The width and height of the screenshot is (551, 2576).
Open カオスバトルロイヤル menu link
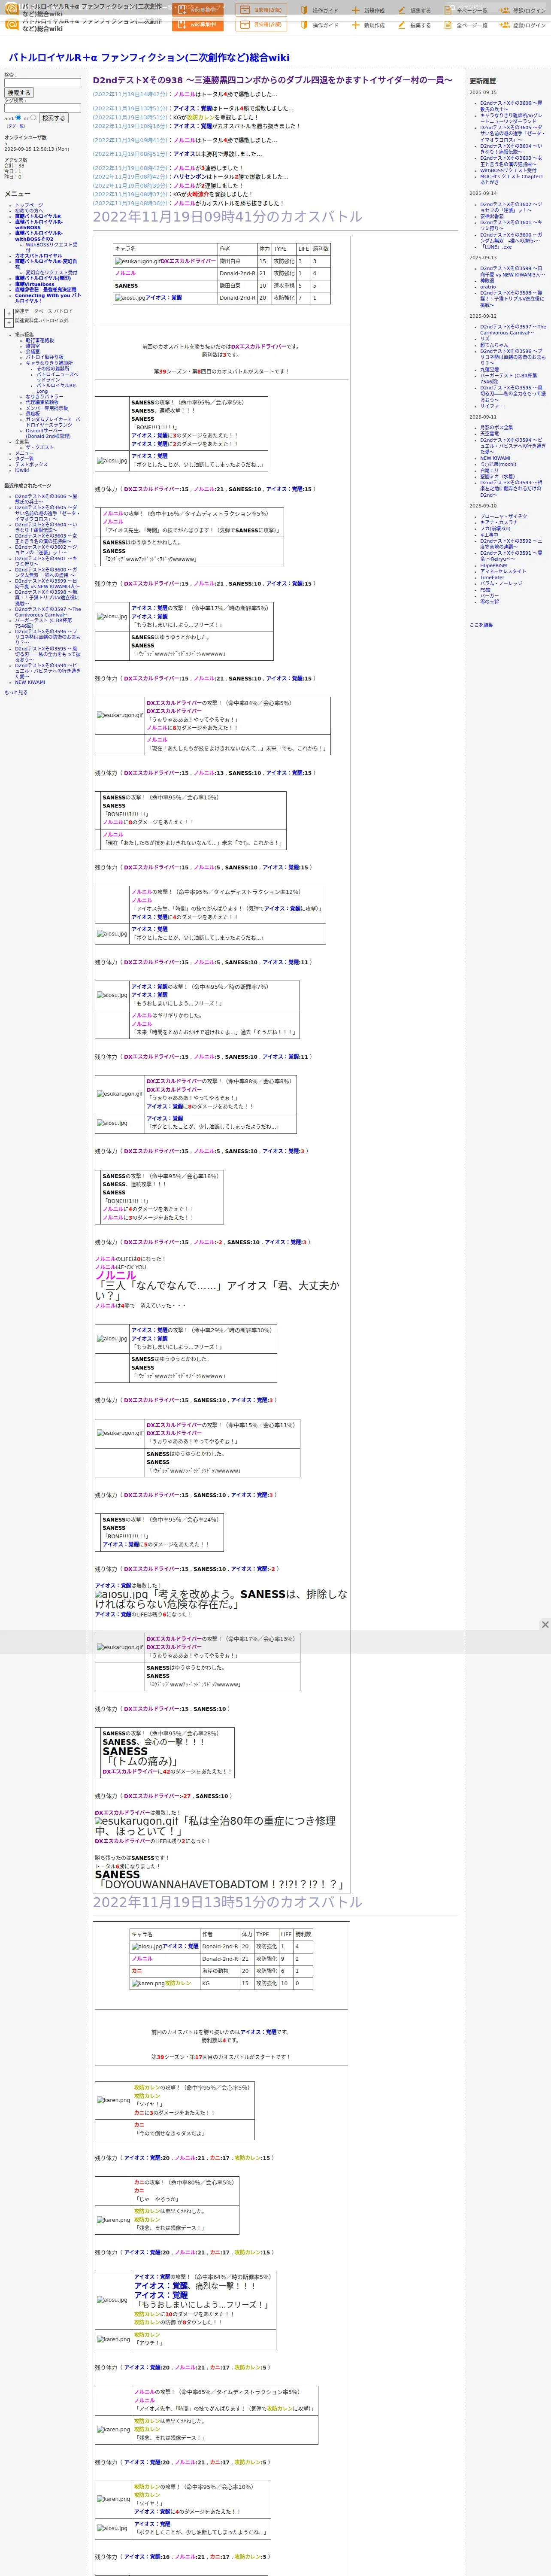coord(38,255)
